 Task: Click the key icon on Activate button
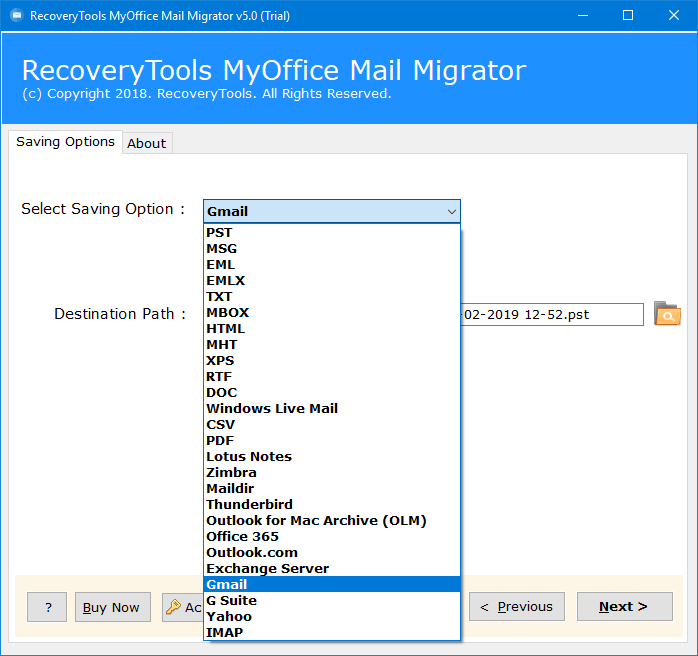pos(173,607)
